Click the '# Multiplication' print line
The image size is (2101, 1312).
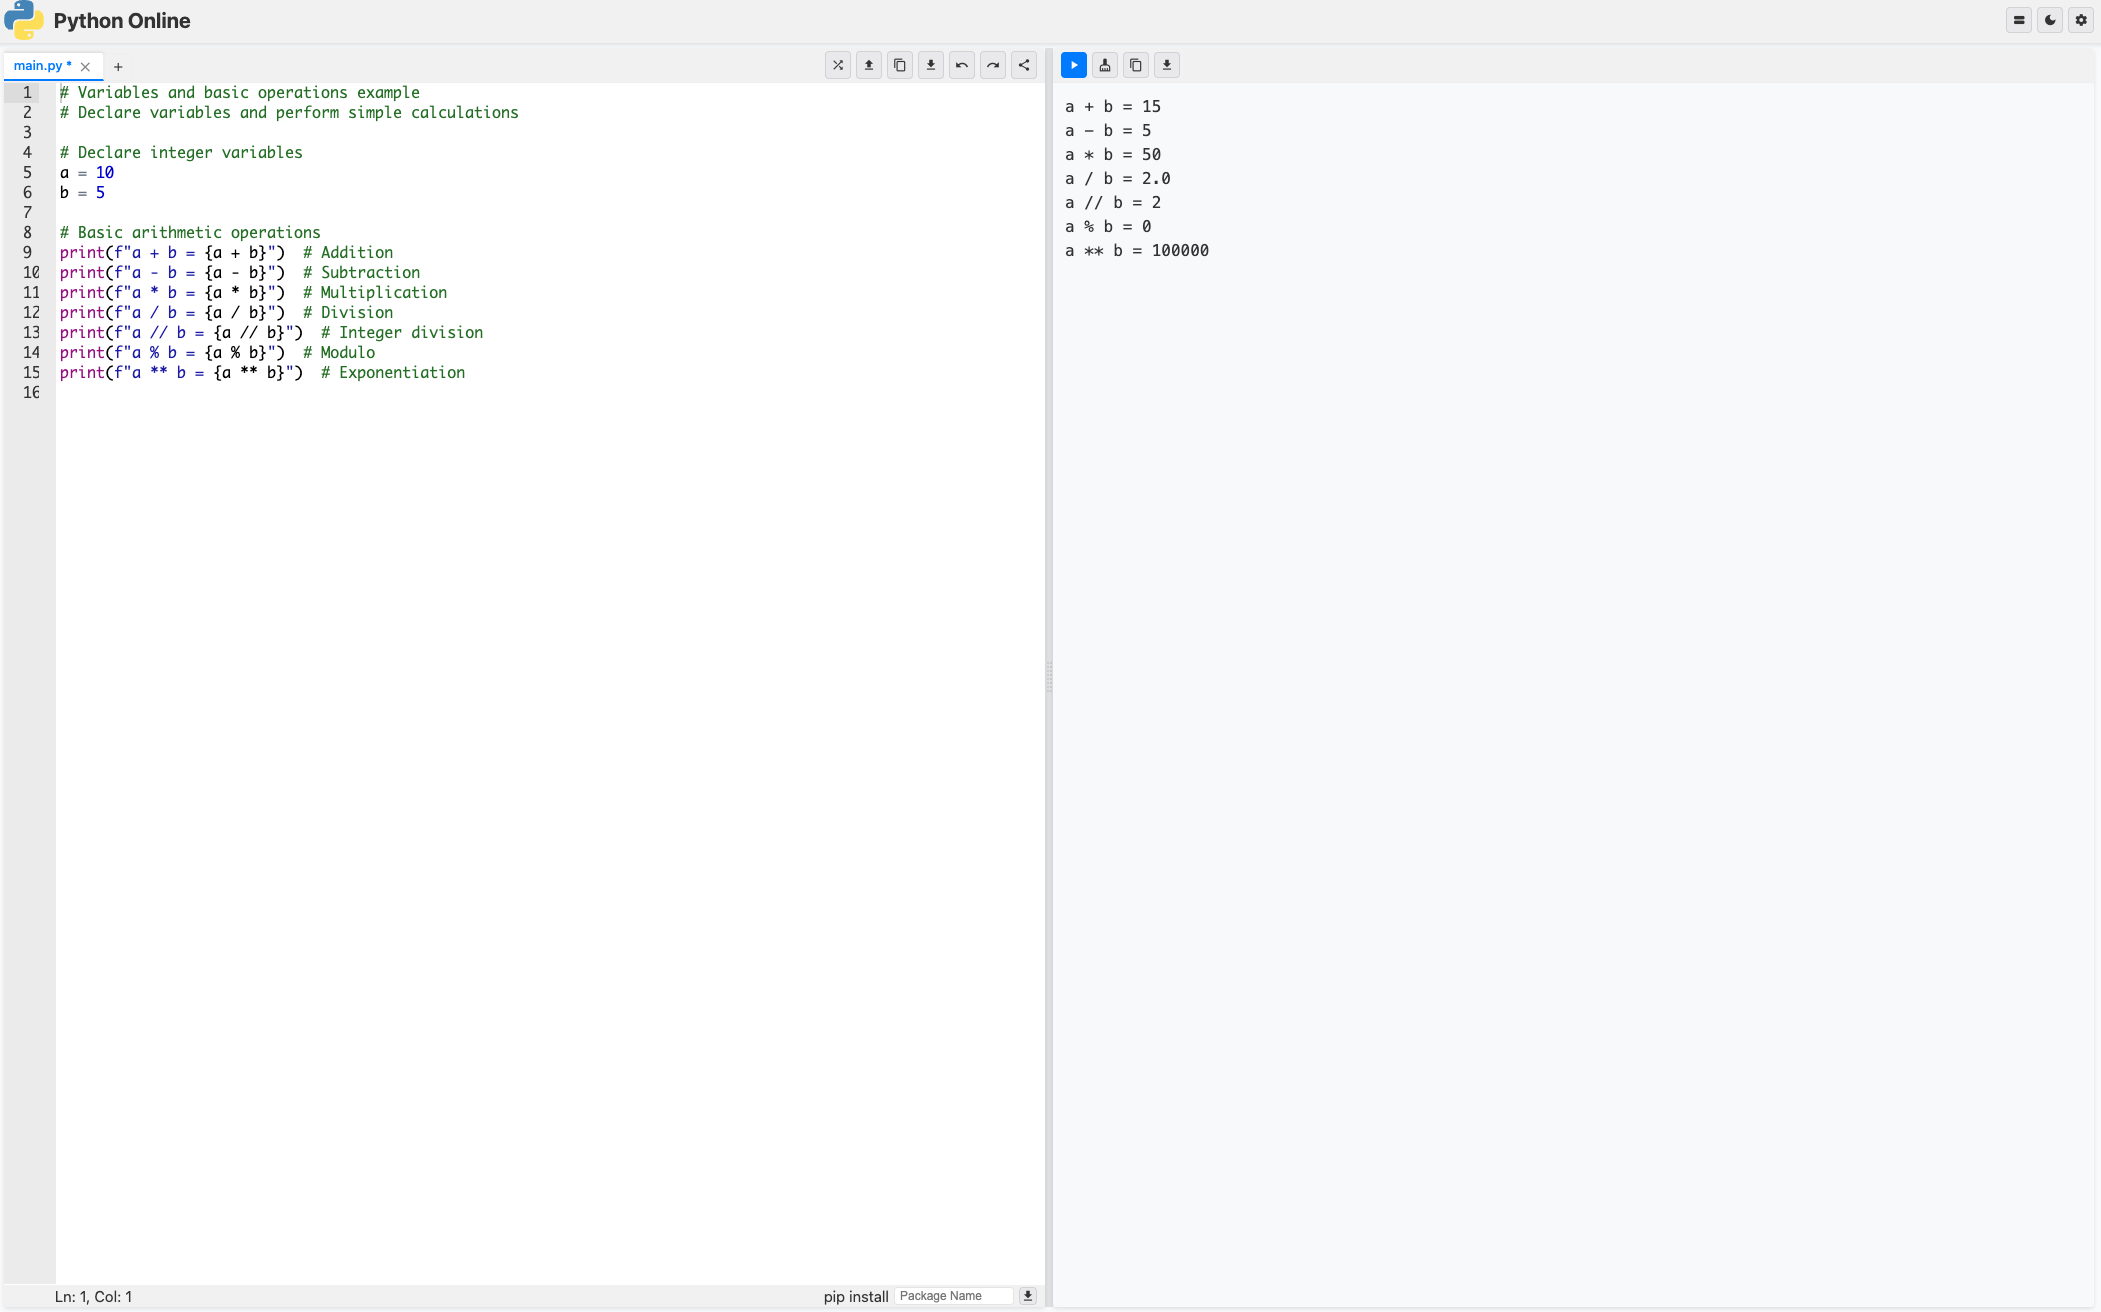point(253,293)
